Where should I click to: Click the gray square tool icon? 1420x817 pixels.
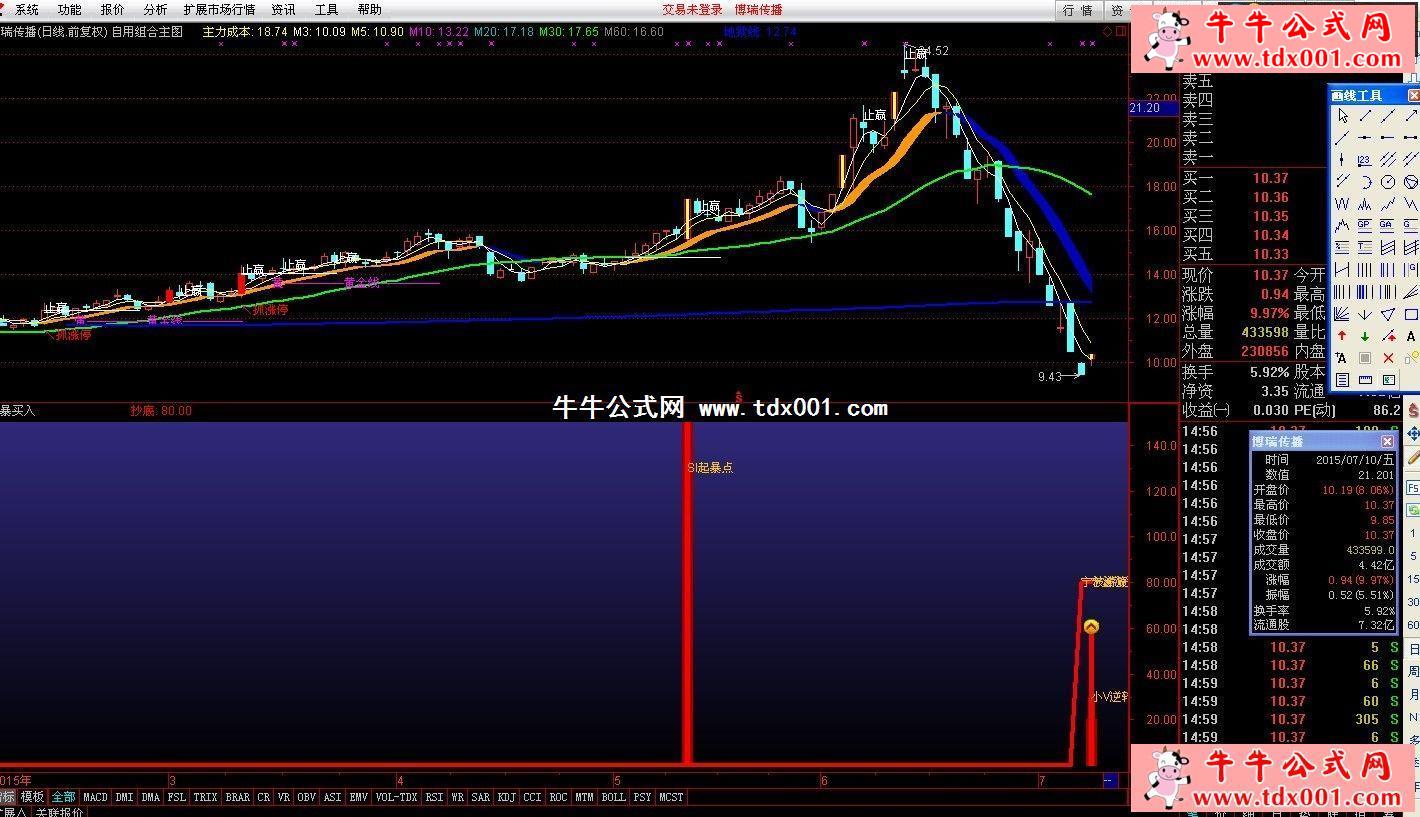coord(1365,357)
